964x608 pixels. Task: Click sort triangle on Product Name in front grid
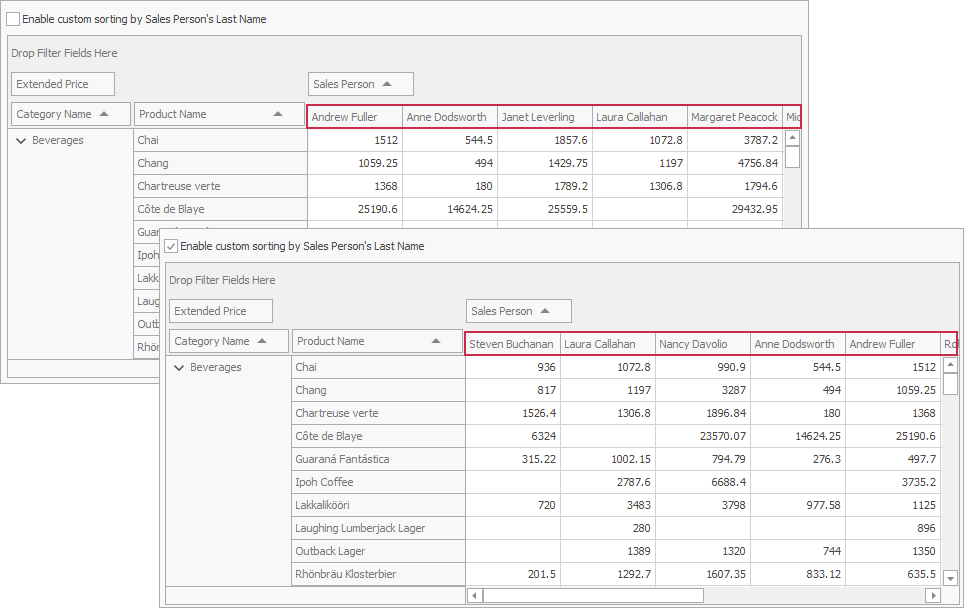pos(434,341)
